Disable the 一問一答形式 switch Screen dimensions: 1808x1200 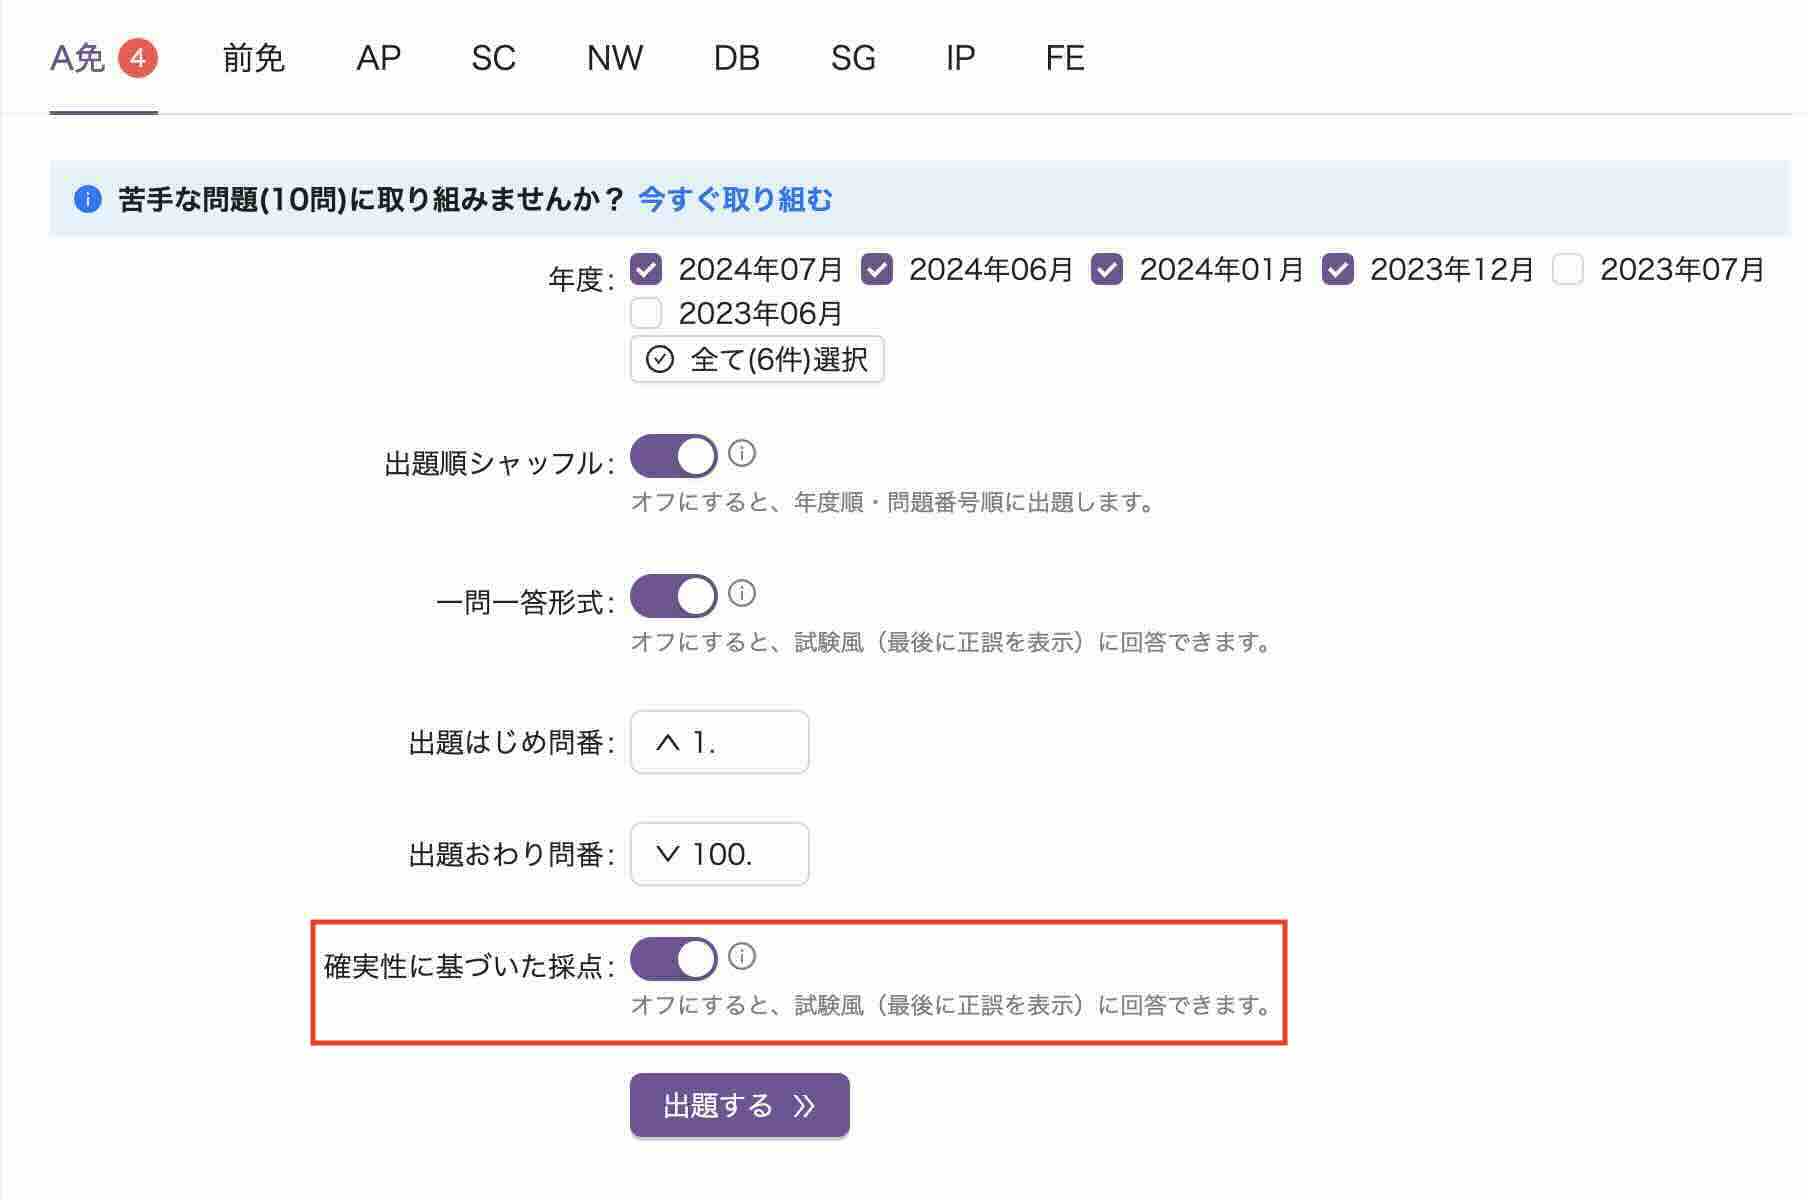(673, 597)
